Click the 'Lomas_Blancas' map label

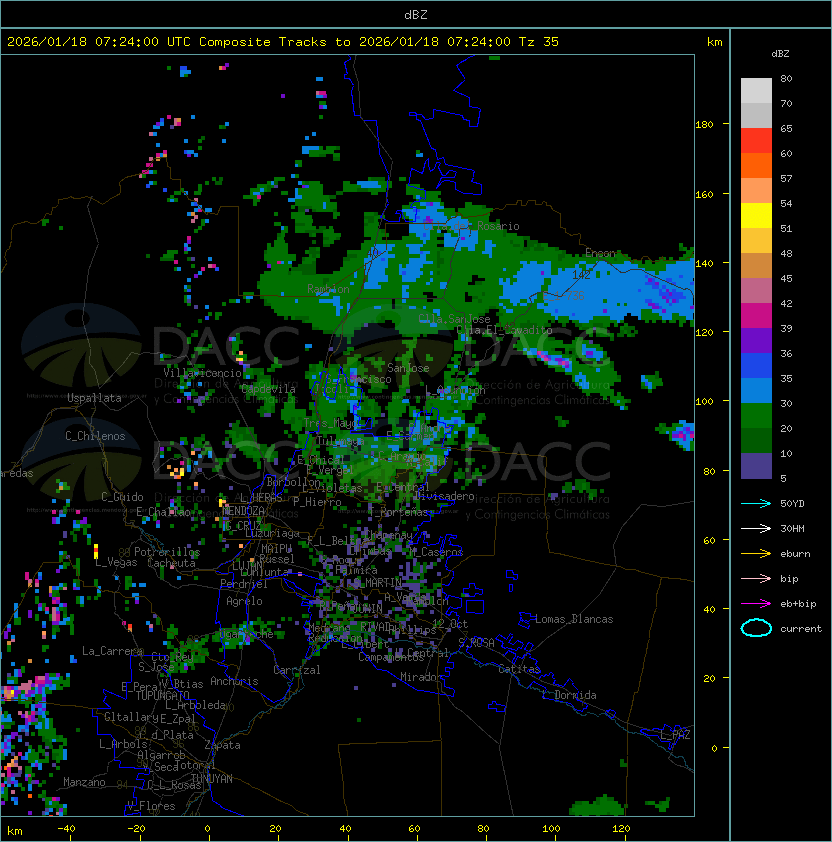point(574,619)
